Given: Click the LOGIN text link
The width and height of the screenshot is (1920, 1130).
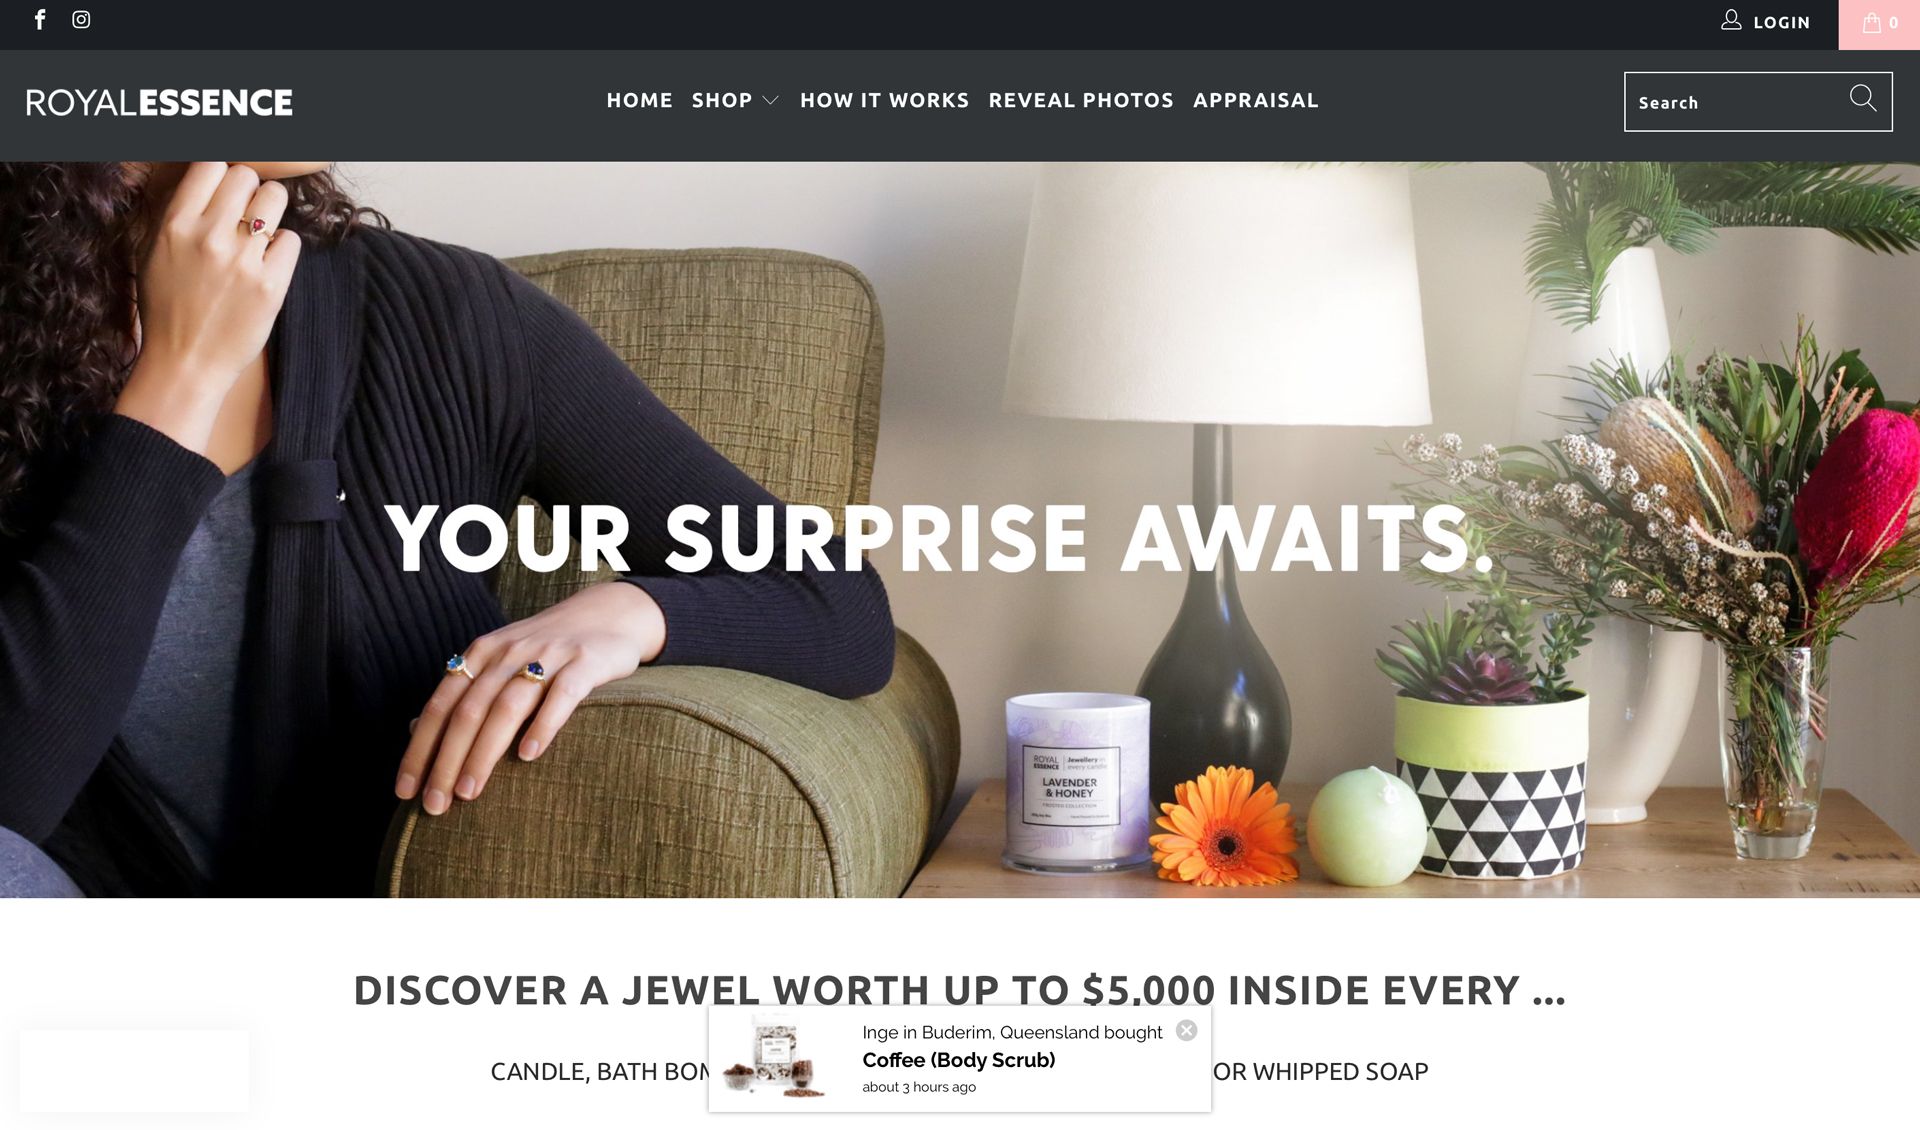Looking at the screenshot, I should coord(1782,23).
